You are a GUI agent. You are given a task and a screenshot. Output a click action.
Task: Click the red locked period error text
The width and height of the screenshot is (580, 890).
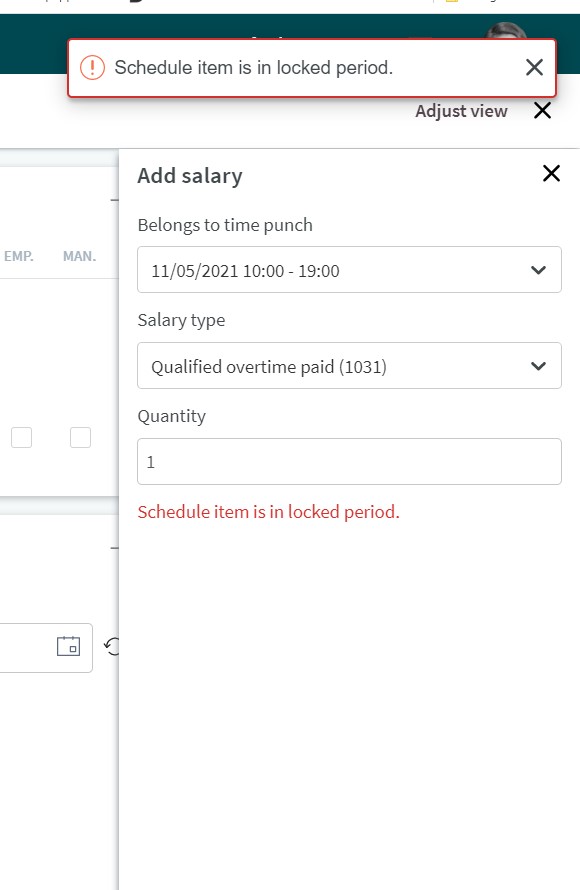(x=268, y=512)
